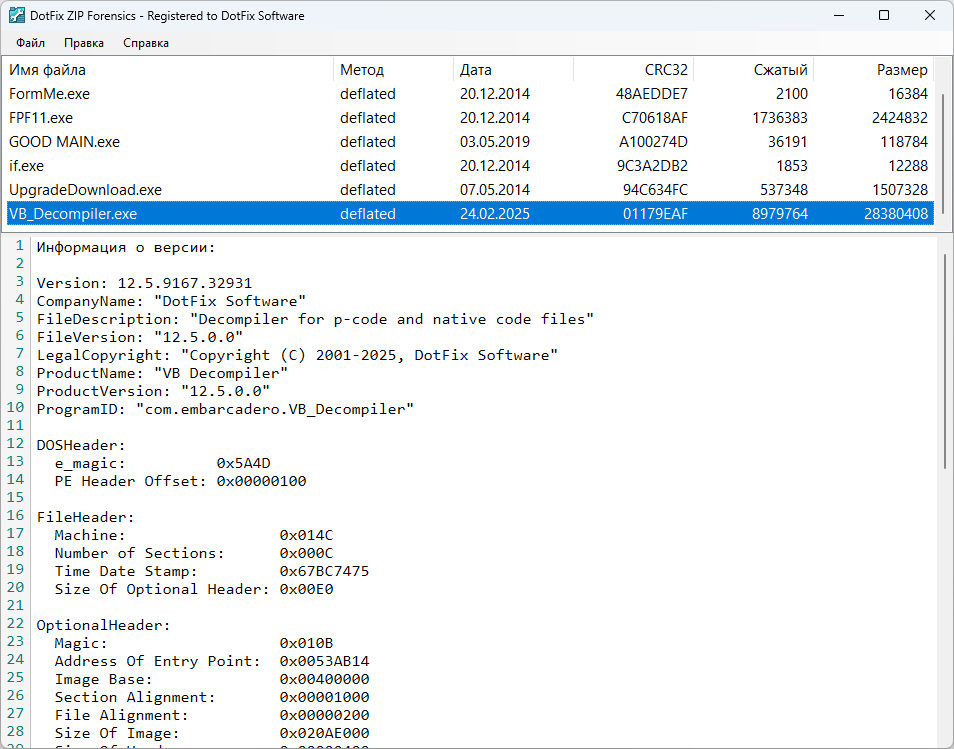
Task: Click the PE Header Offset value 0x00000100
Action: [262, 481]
